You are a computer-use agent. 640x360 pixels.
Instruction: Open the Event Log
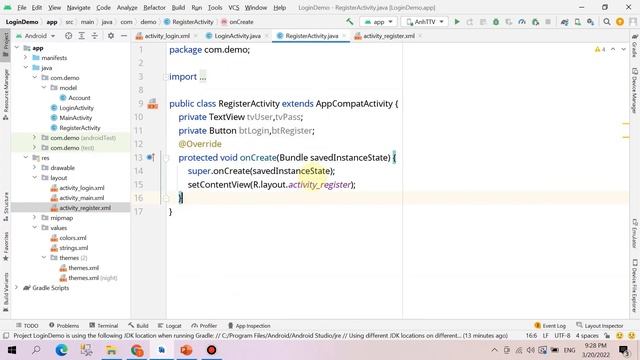click(x=550, y=325)
